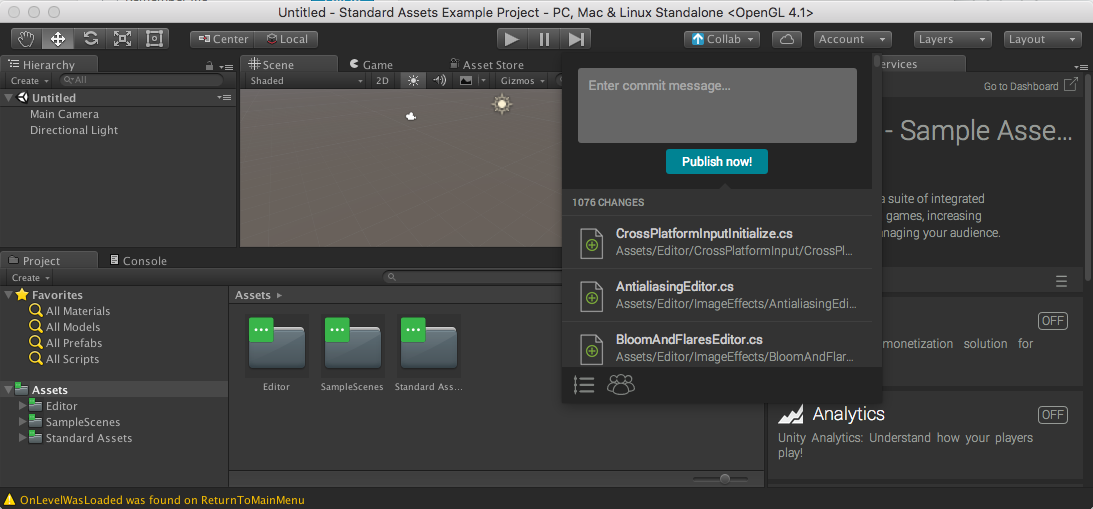The height and width of the screenshot is (509, 1093).
Task: Open Collab teammates icon
Action: coord(621,385)
